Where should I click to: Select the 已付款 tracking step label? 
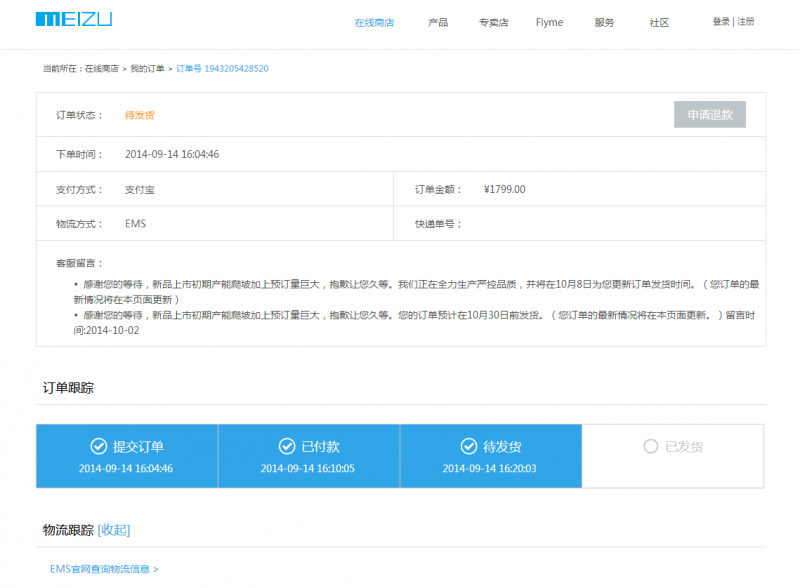pyautogui.click(x=320, y=447)
